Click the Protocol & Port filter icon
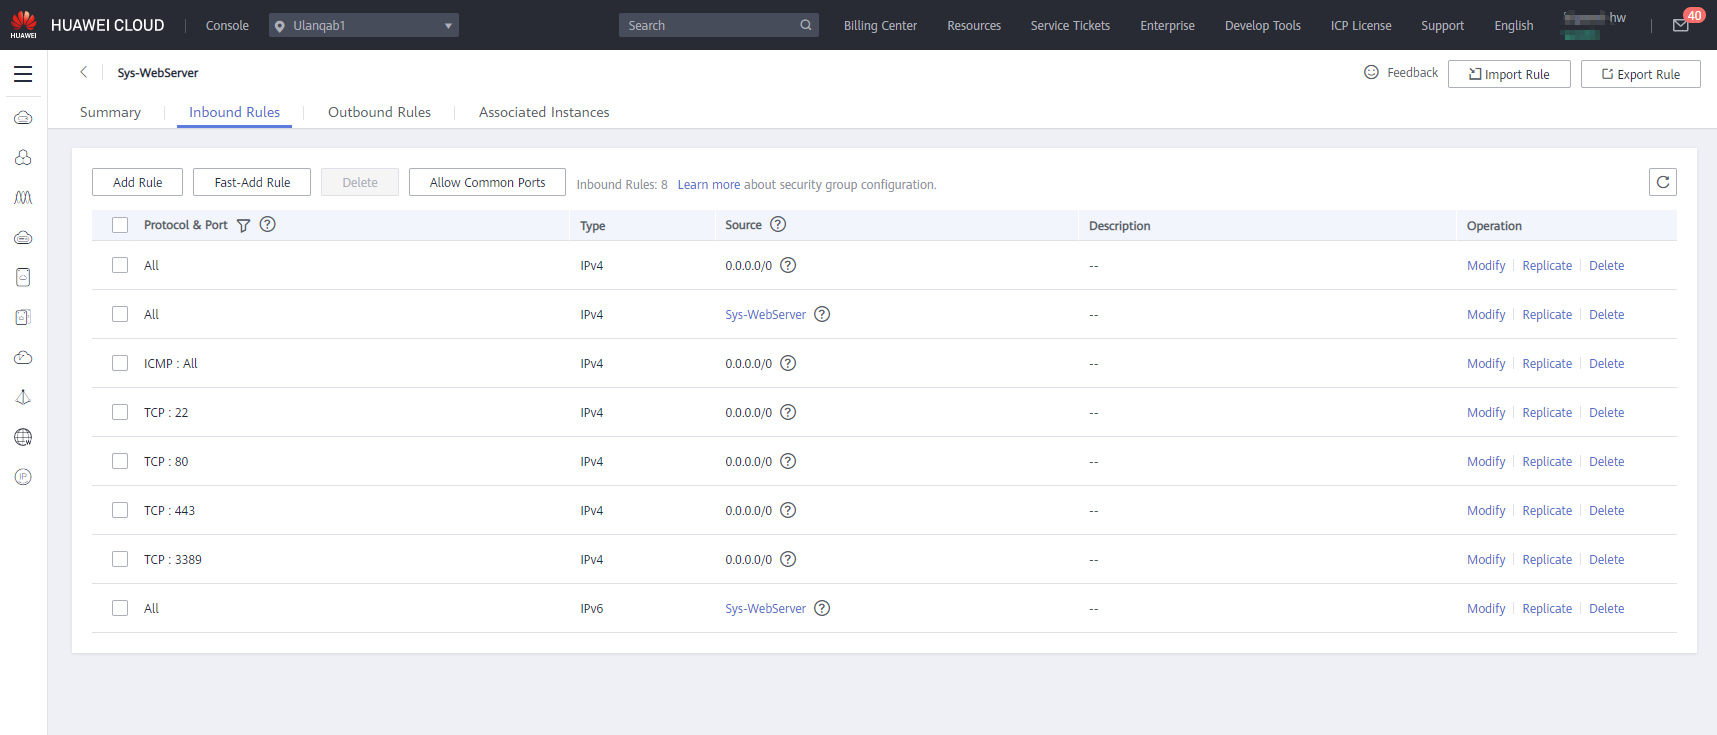The height and width of the screenshot is (735, 1717). point(243,226)
